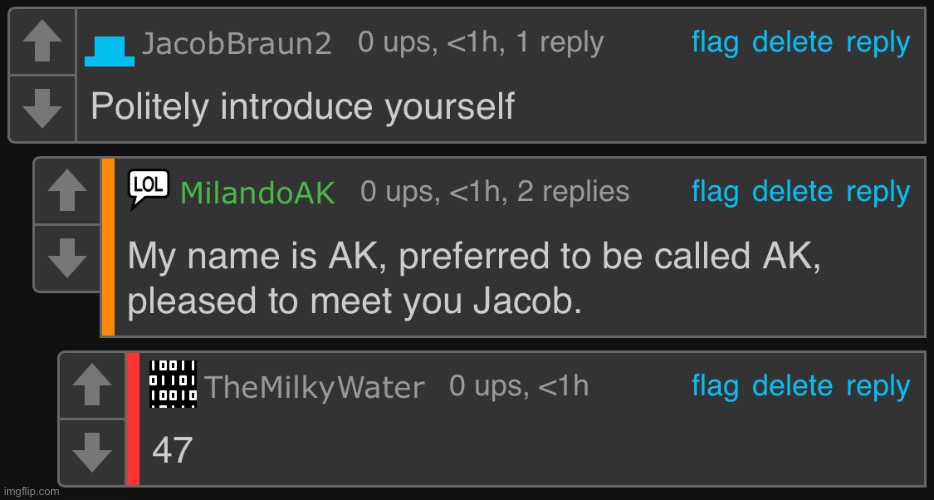Click MilandoAK's LOL speech bubble icon

[x=149, y=190]
